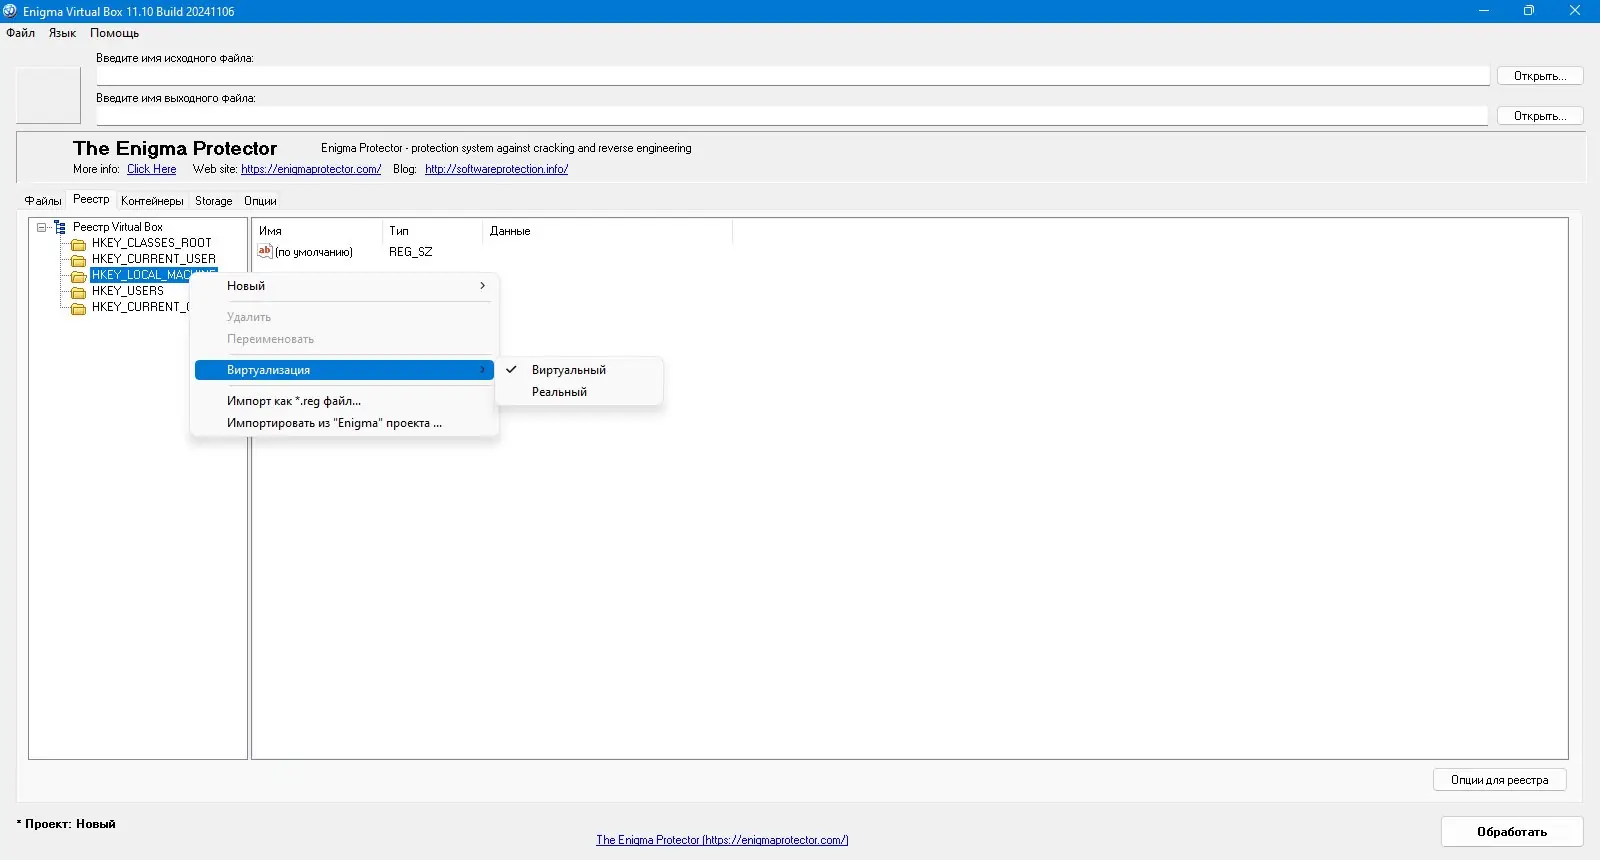Image resolution: width=1600 pixels, height=860 pixels.
Task: Switch to the Опции tab
Action: point(260,201)
